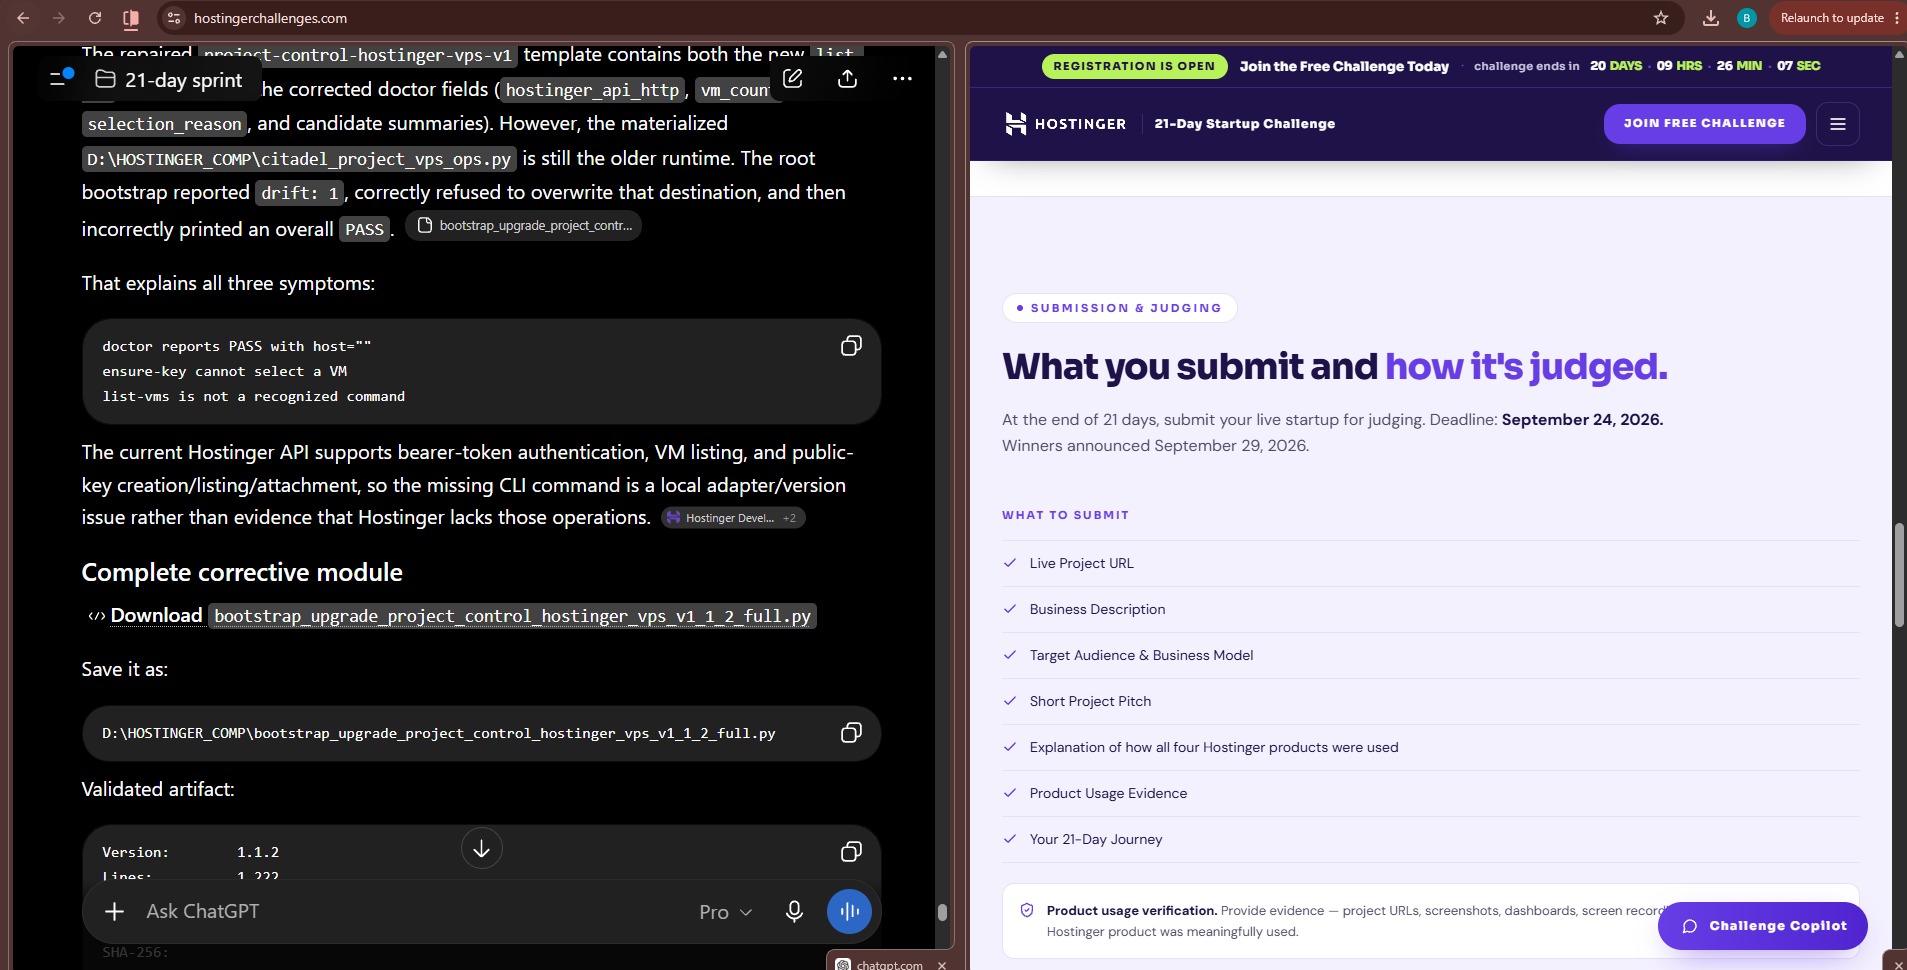Viewport: 1907px width, 970px height.
Task: Click in the Ask ChatGPT input field
Action: point(410,911)
